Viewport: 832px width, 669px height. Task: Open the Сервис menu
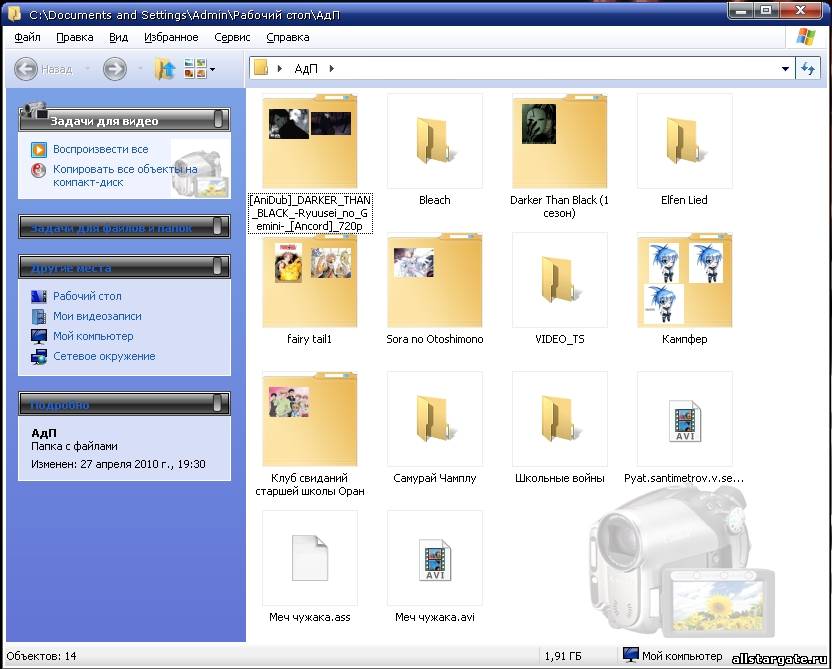click(x=232, y=38)
